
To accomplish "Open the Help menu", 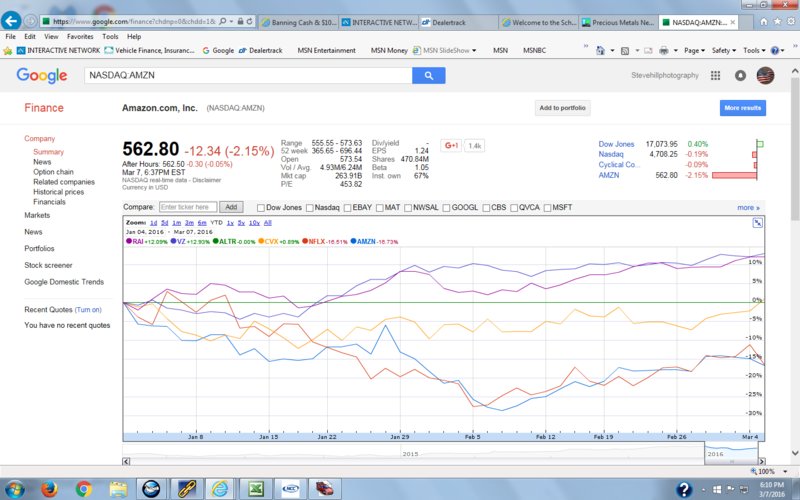I will pos(134,37).
